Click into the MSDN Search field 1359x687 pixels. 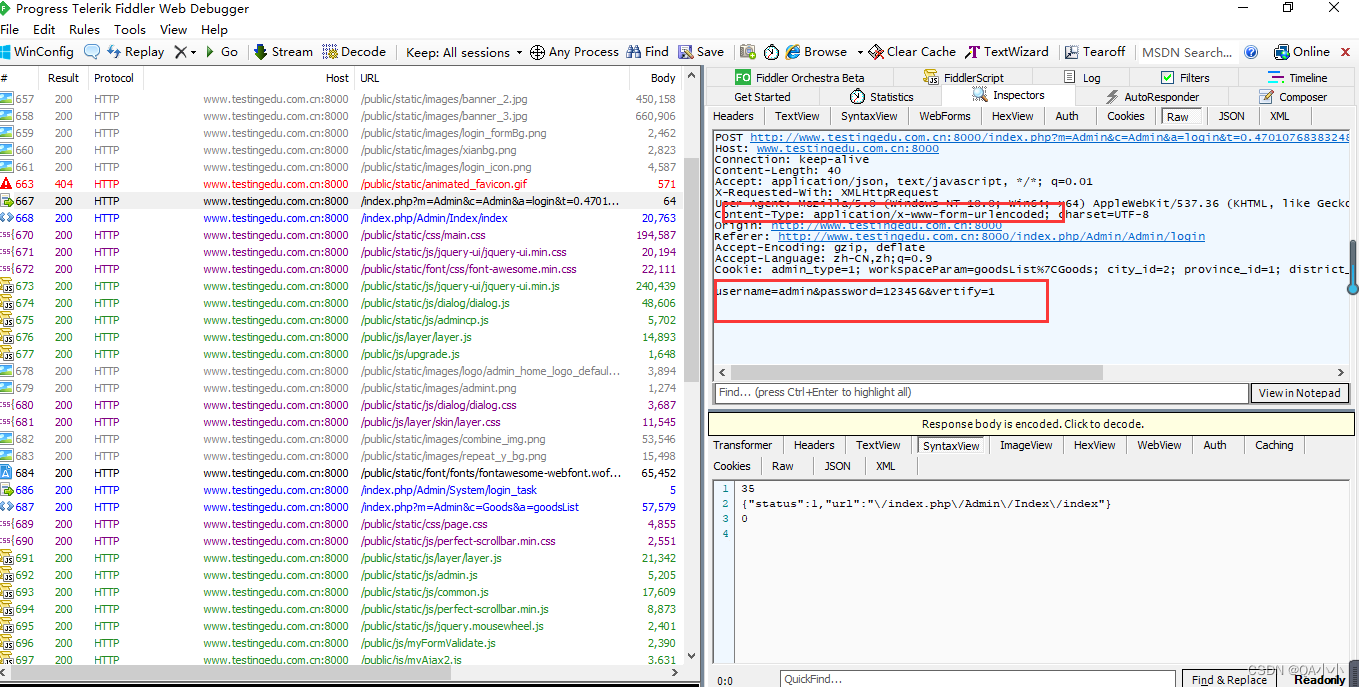tap(1186, 52)
